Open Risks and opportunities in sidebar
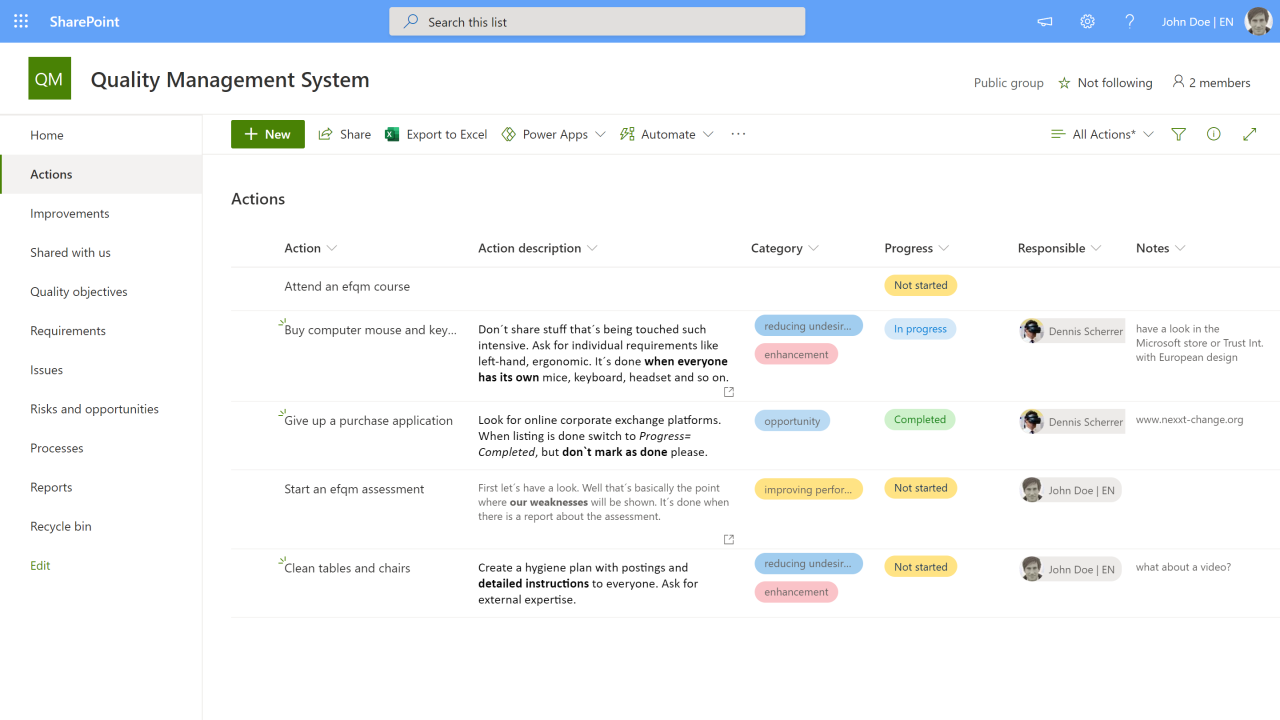This screenshot has height=720, width=1280. (x=94, y=409)
